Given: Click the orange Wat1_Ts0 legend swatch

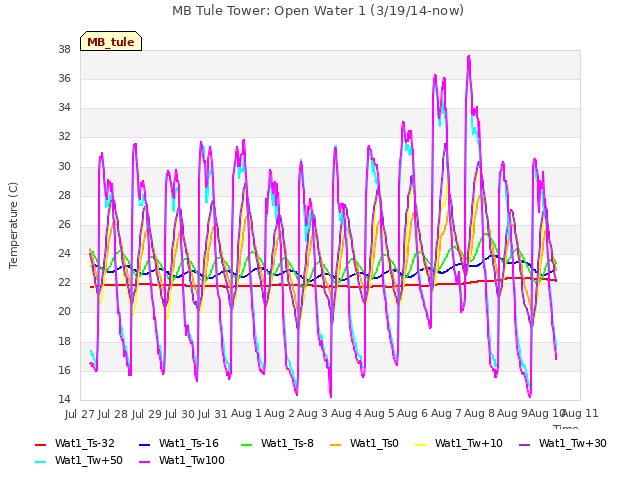Looking at the screenshot, I should pyautogui.click(x=336, y=444).
